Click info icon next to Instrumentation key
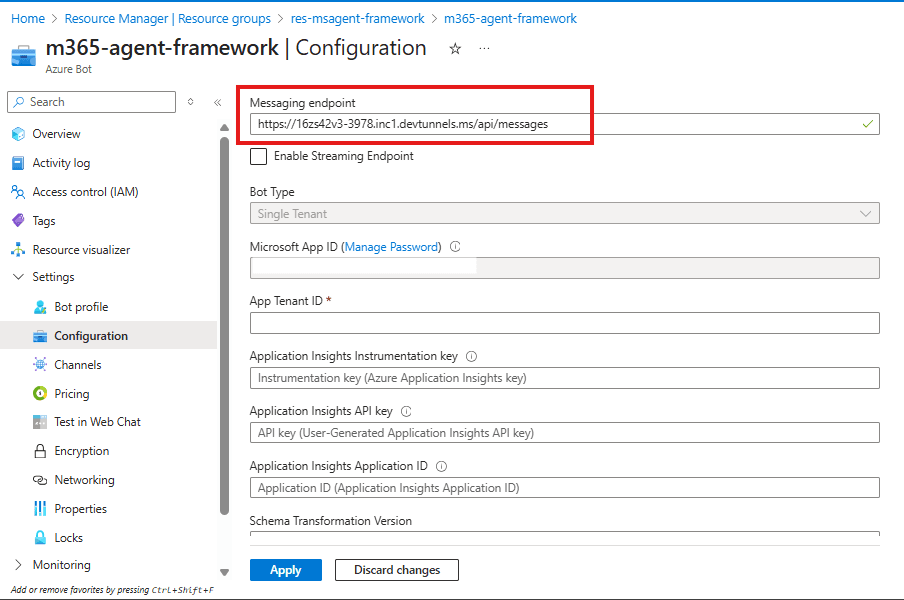The image size is (904, 600). (472, 356)
